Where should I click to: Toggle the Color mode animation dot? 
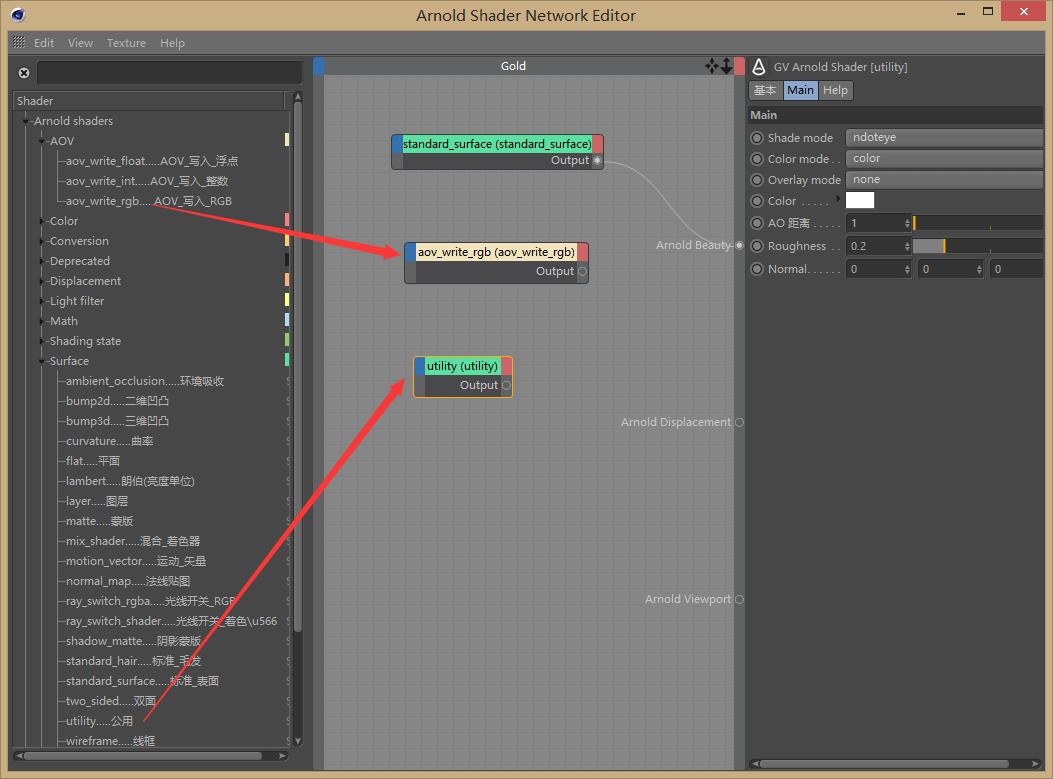tap(757, 159)
